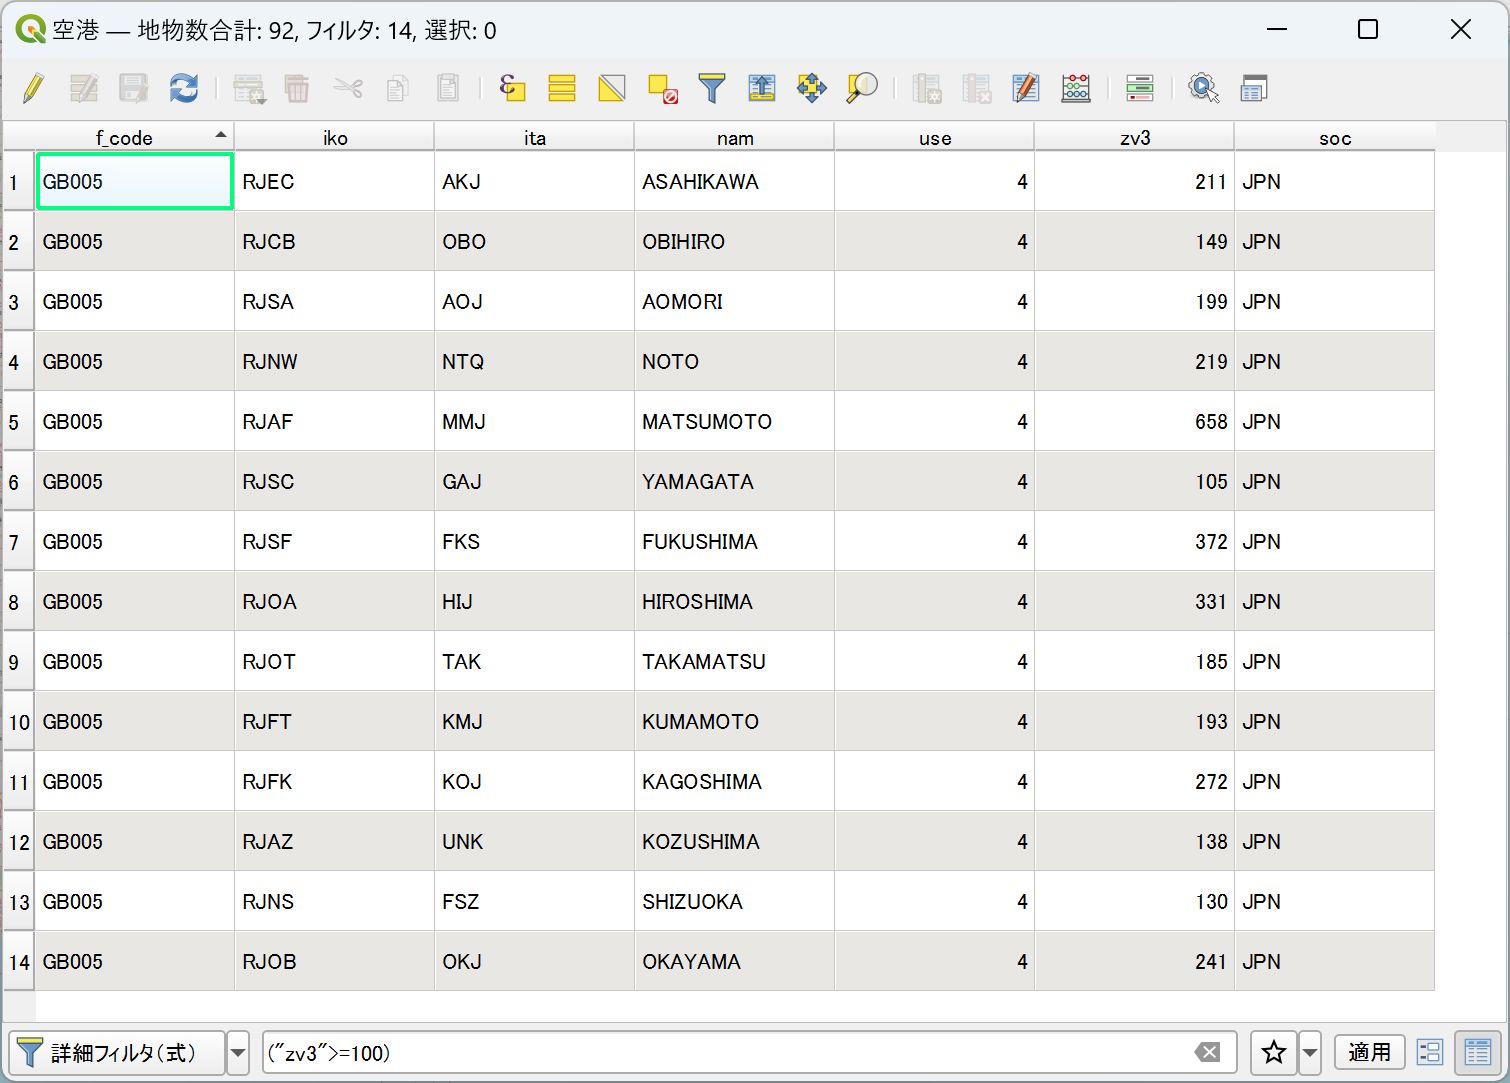Click the 適用 apply button

pyautogui.click(x=1369, y=1052)
